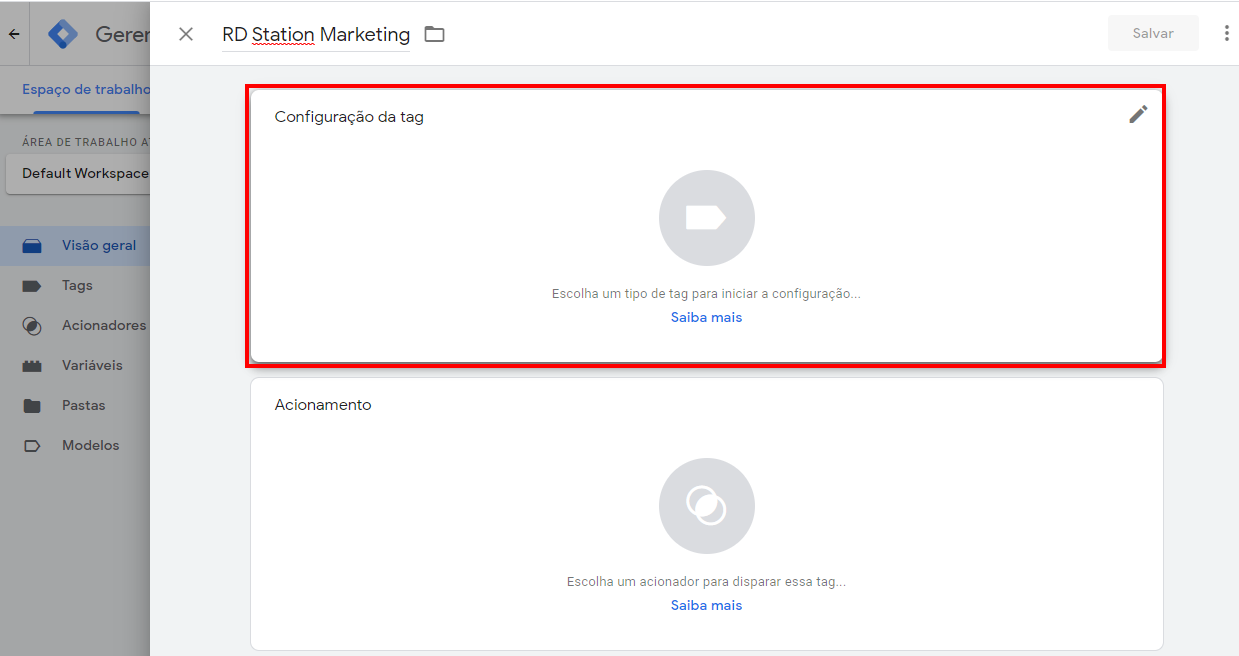Click Saiba mais in the Acionamento section

tap(706, 605)
